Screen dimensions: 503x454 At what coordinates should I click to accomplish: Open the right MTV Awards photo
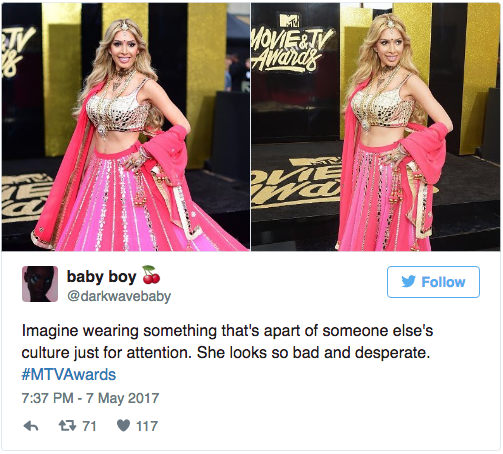tap(376, 127)
